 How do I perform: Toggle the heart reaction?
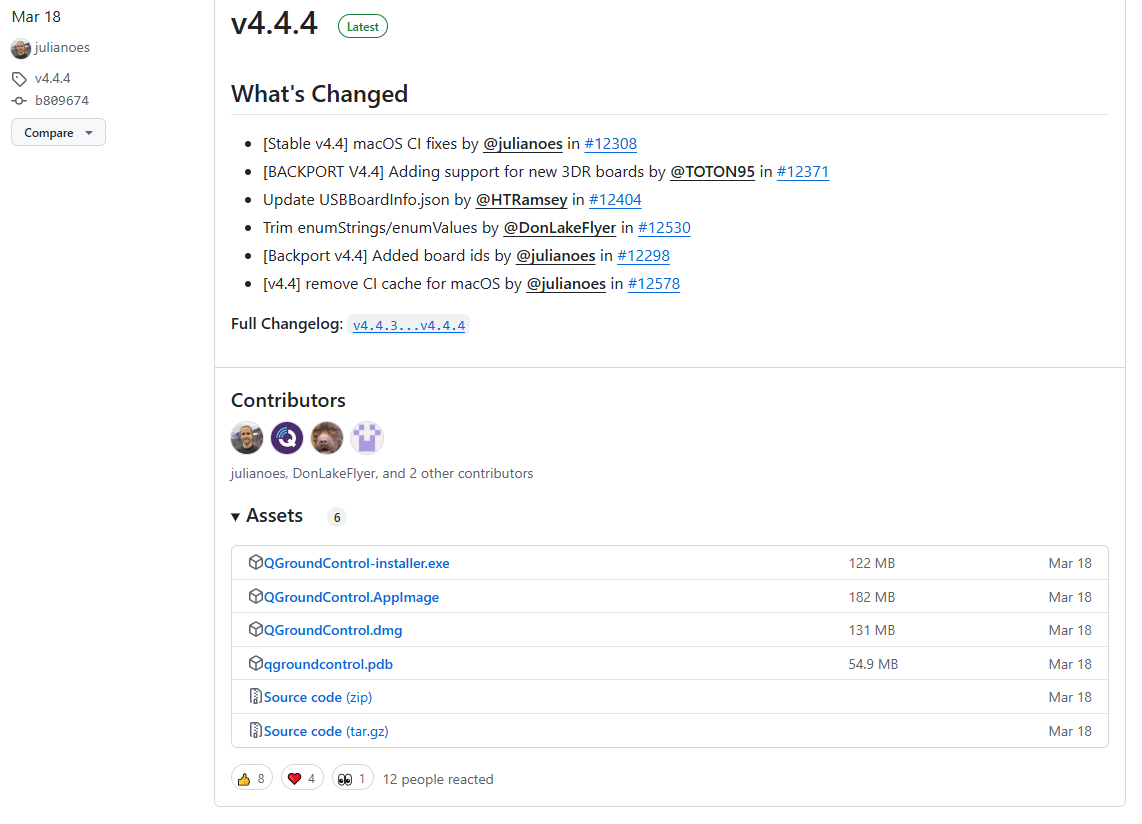(x=302, y=778)
